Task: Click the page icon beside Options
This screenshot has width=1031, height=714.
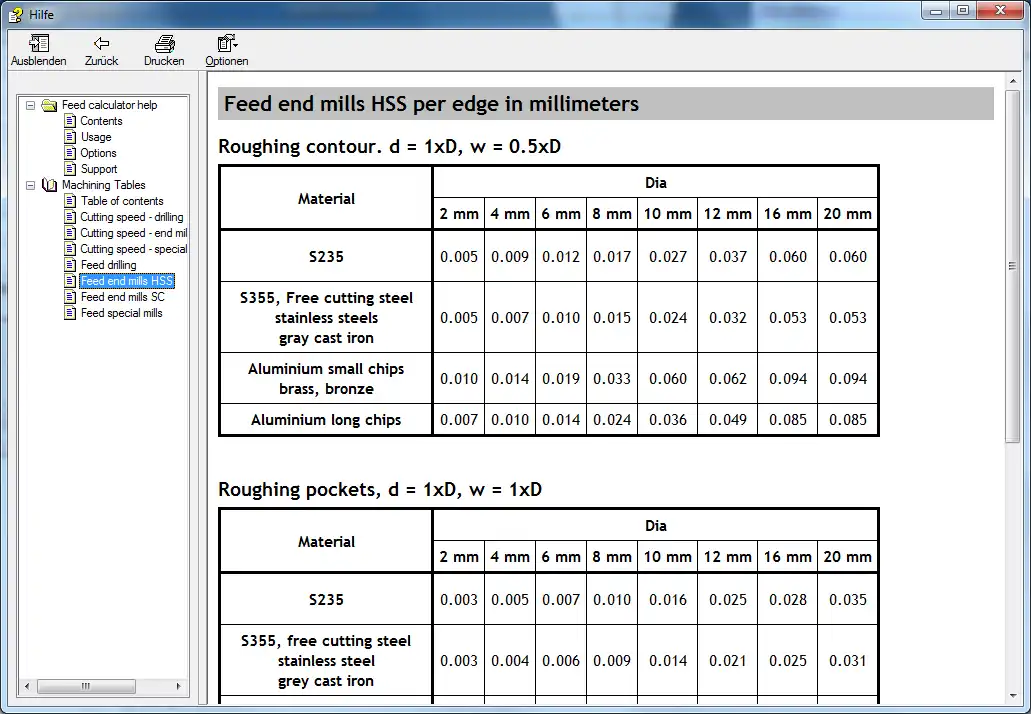Action: point(70,153)
